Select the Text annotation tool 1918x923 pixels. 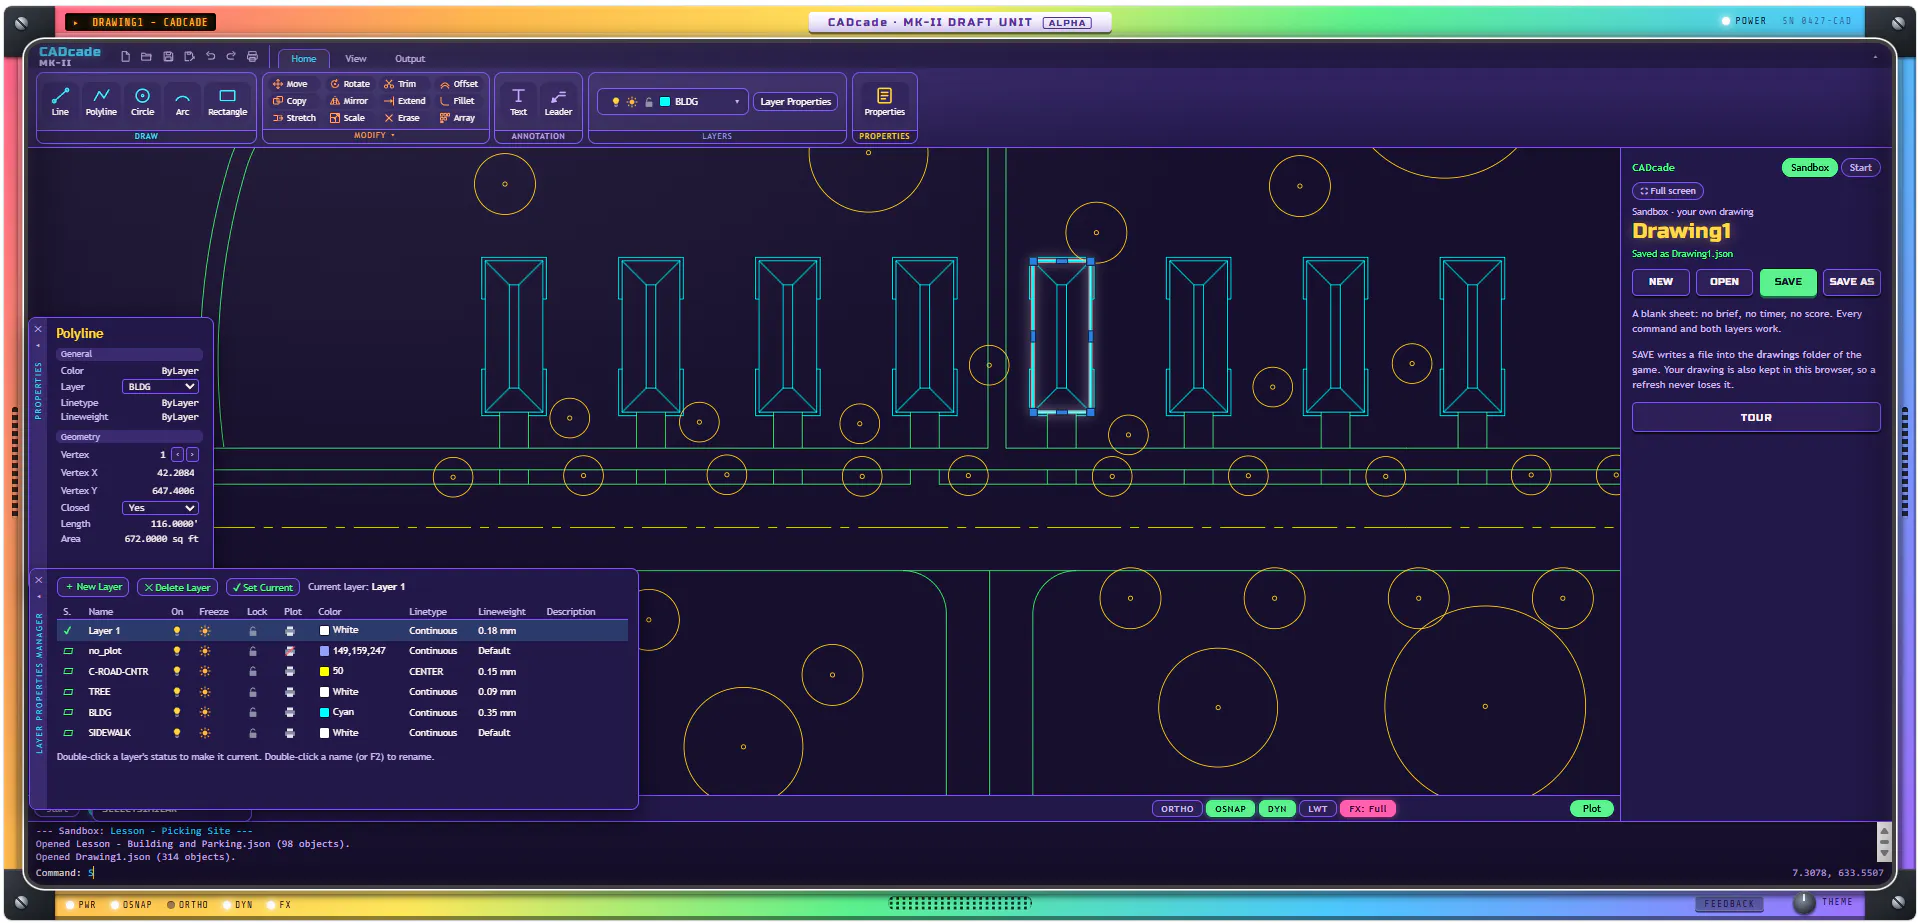[x=518, y=101]
